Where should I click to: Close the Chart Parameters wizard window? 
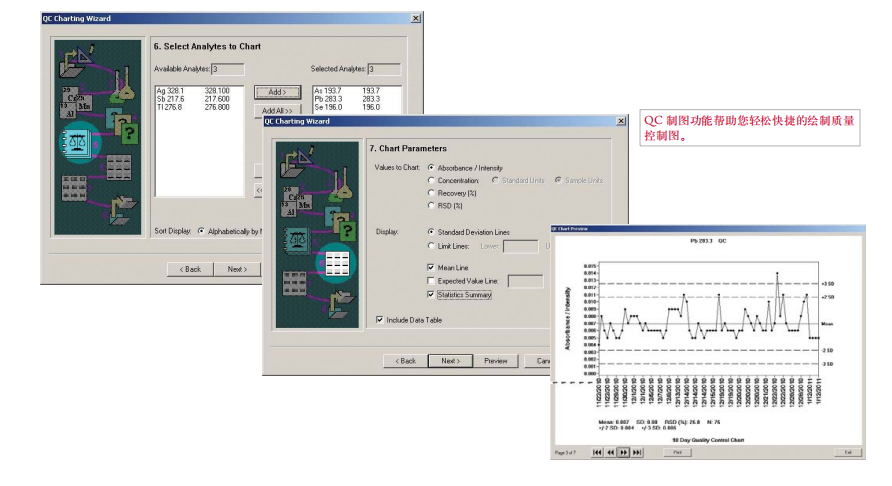point(621,121)
